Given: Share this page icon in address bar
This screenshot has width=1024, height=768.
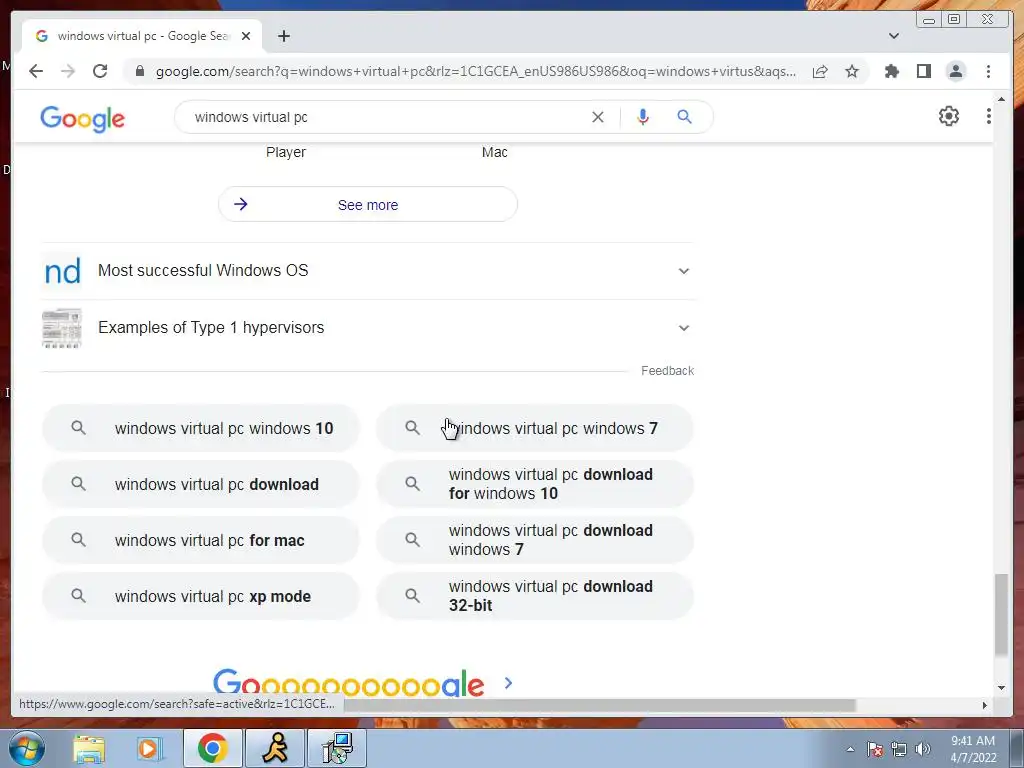Looking at the screenshot, I should [x=820, y=71].
